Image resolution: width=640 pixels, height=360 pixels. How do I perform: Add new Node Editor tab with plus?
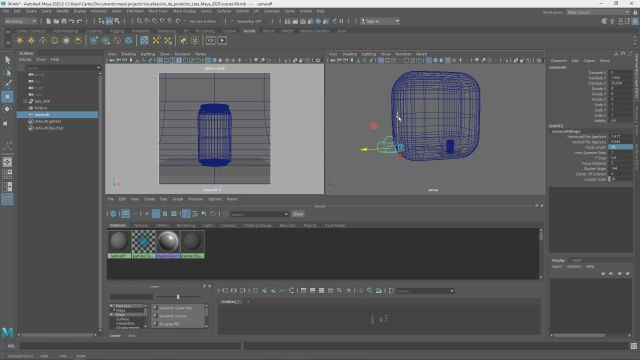point(248,302)
